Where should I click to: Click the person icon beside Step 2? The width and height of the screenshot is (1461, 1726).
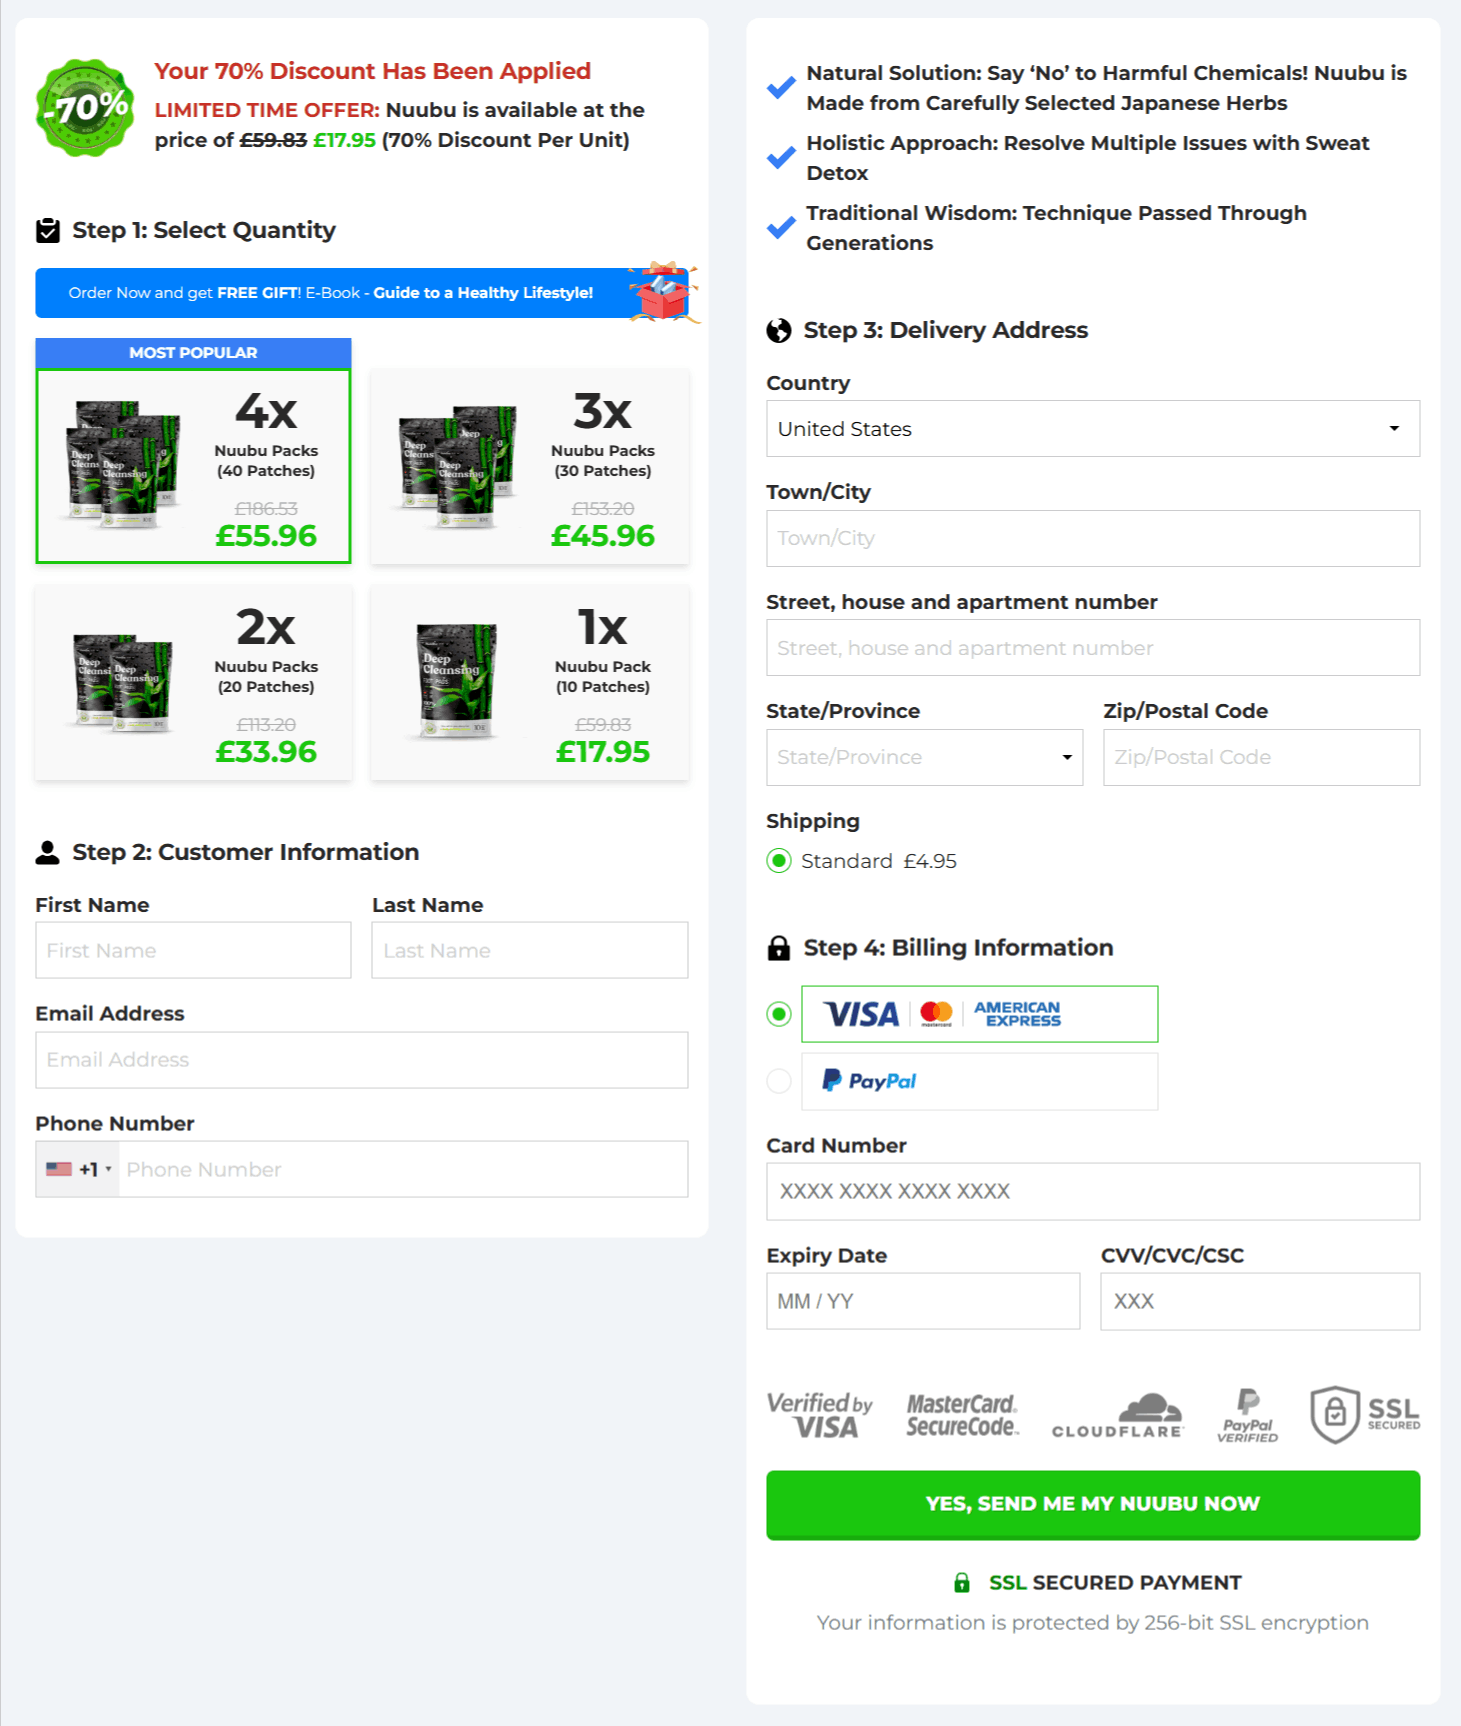pyautogui.click(x=48, y=852)
